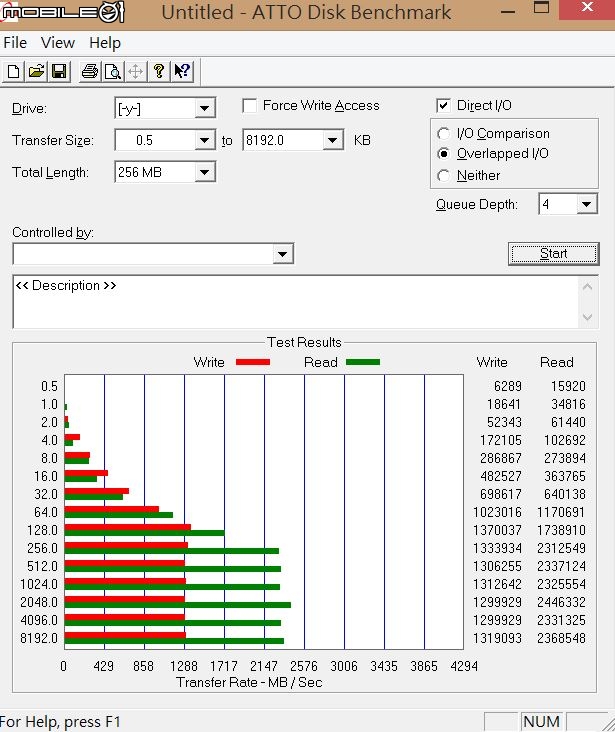The height and width of the screenshot is (732, 615).
Task: Open the View menu
Action: (x=57, y=43)
